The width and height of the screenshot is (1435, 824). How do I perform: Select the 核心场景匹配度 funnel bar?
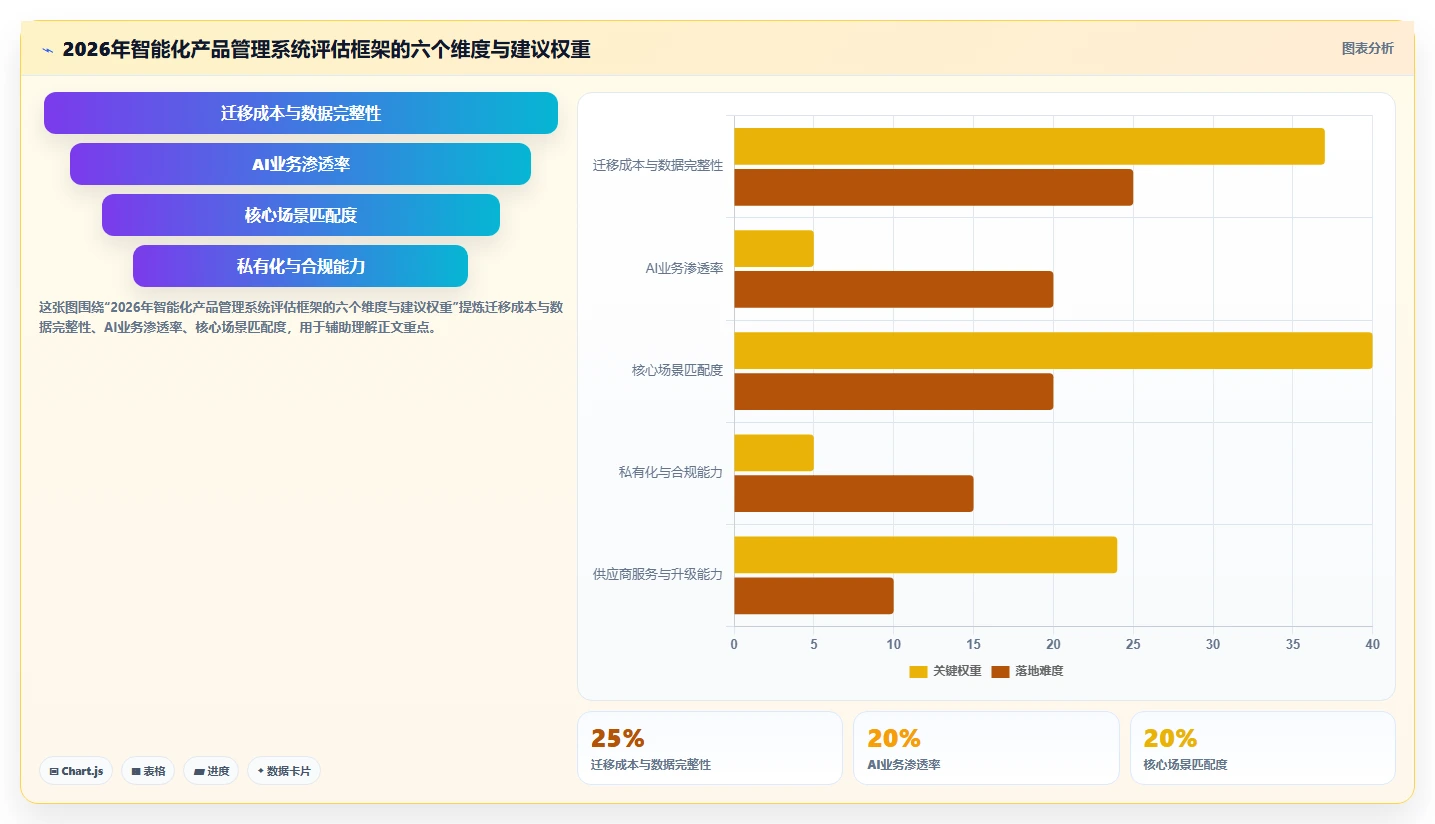coord(301,215)
